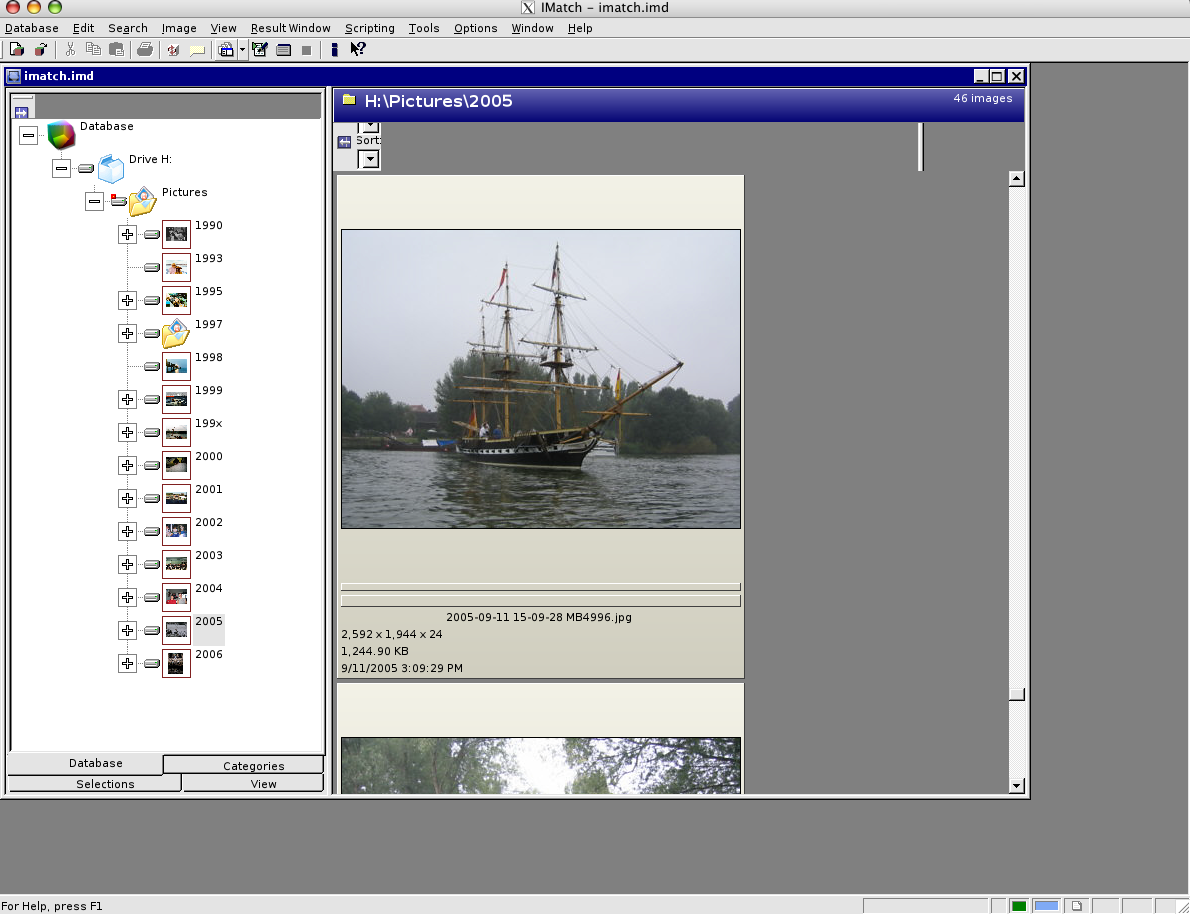This screenshot has width=1190, height=914.
Task: Expand the 2002 folder node
Action: [x=128, y=531]
